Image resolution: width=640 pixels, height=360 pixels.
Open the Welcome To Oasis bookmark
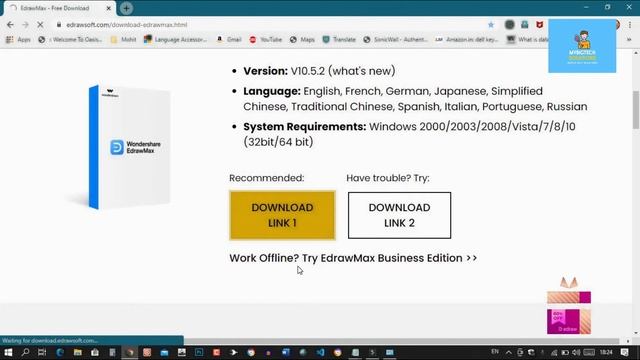pyautogui.click(x=70, y=40)
